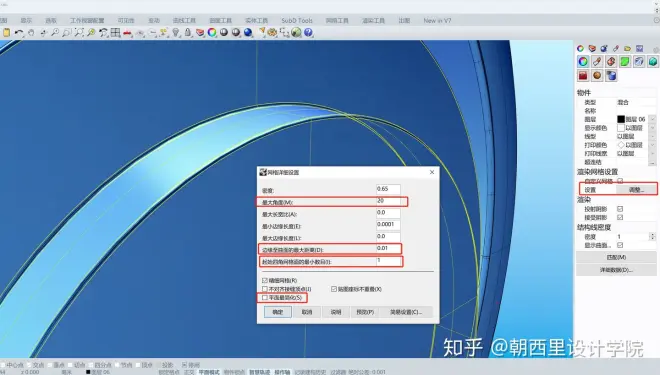Open the 打印颜色 dropdown arrow
Screen dimensions: 660x375
(653, 145)
